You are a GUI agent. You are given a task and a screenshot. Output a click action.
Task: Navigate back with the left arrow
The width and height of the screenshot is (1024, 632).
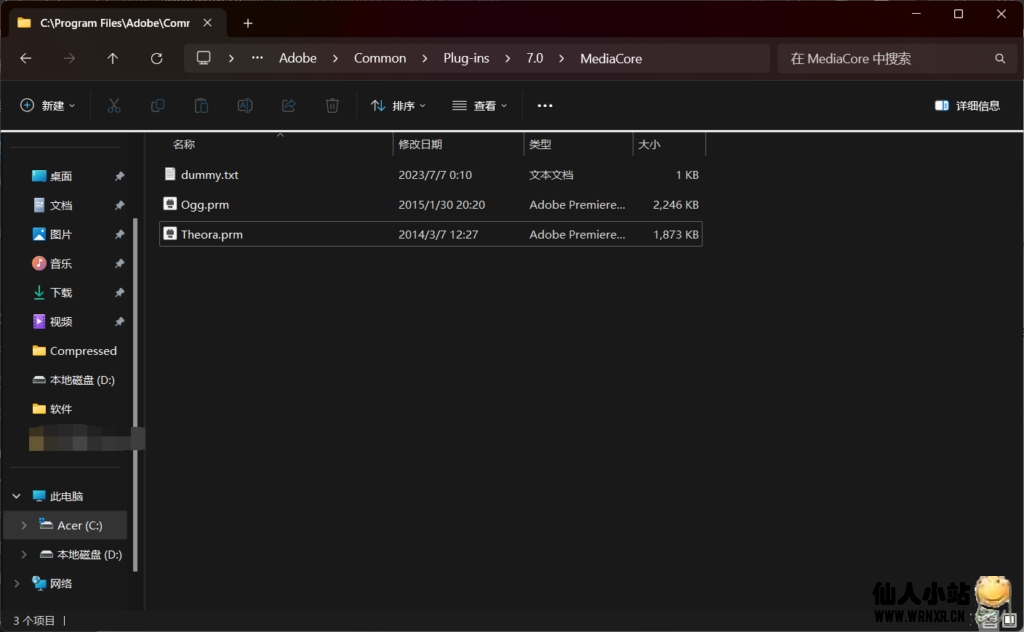[x=26, y=59]
